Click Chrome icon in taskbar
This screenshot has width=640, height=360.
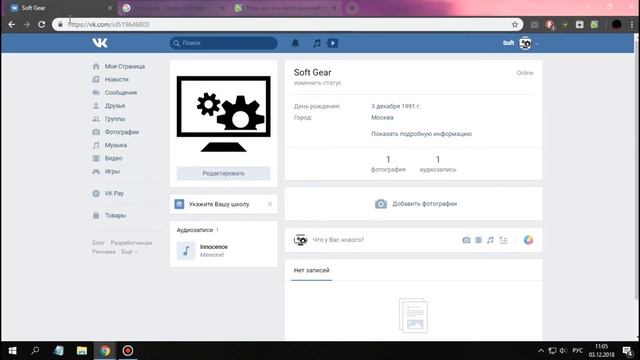coord(105,351)
